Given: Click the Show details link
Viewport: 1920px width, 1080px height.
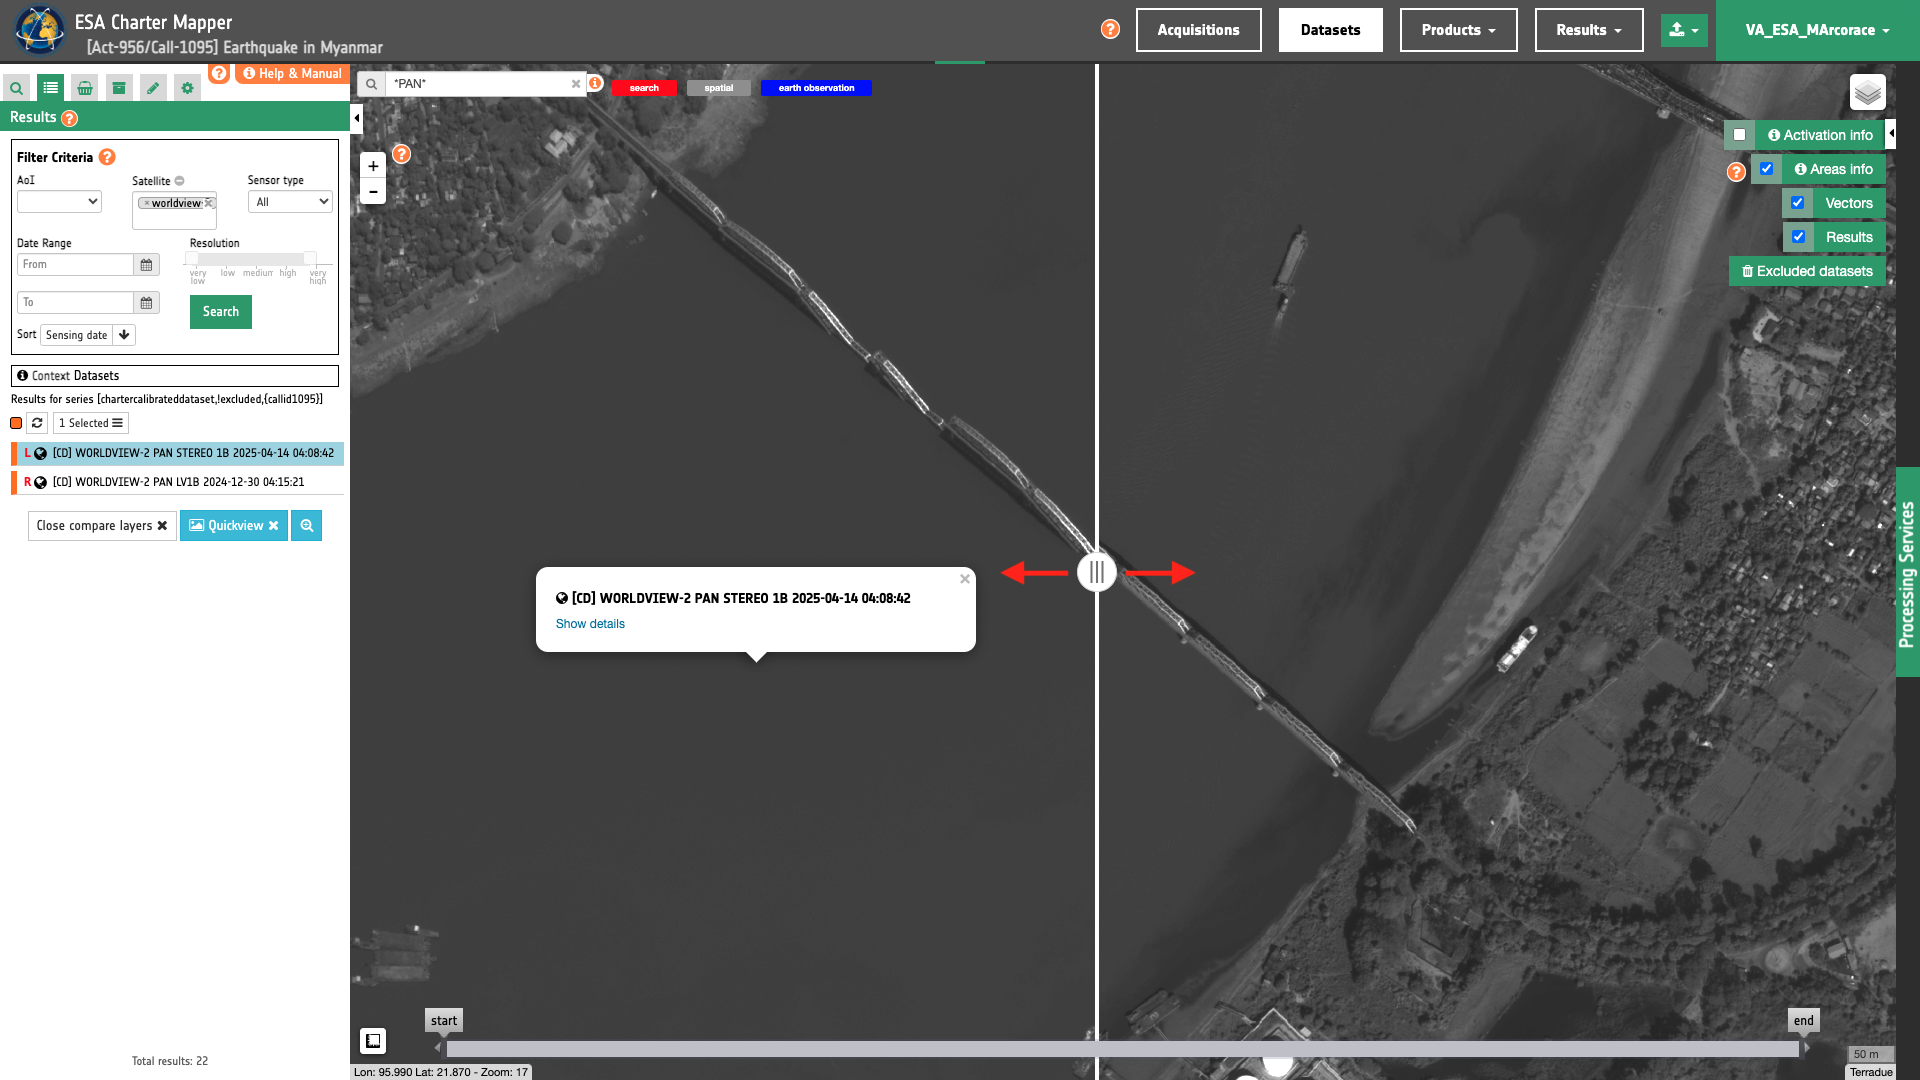Looking at the screenshot, I should (590, 624).
